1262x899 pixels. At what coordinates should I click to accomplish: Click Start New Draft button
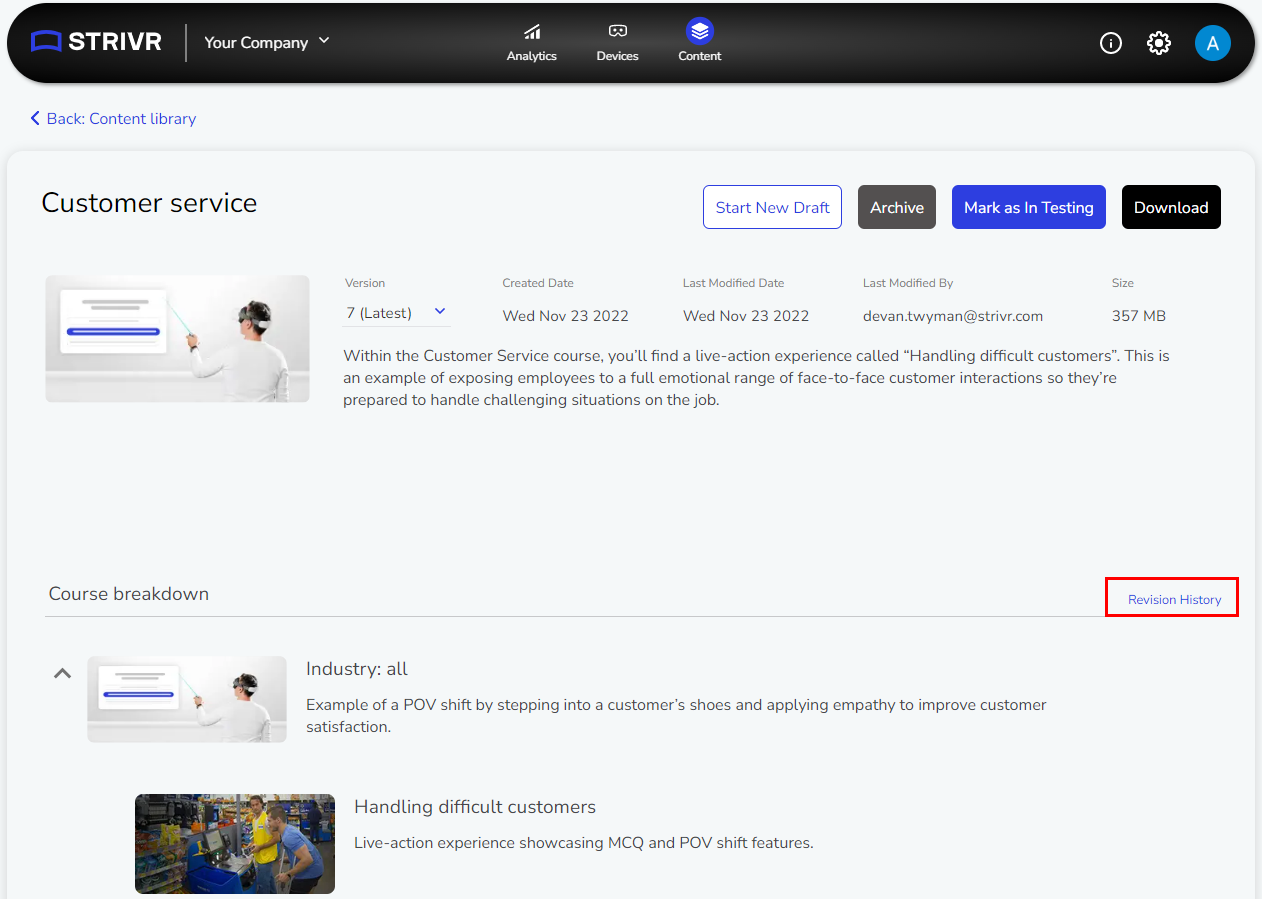point(772,207)
